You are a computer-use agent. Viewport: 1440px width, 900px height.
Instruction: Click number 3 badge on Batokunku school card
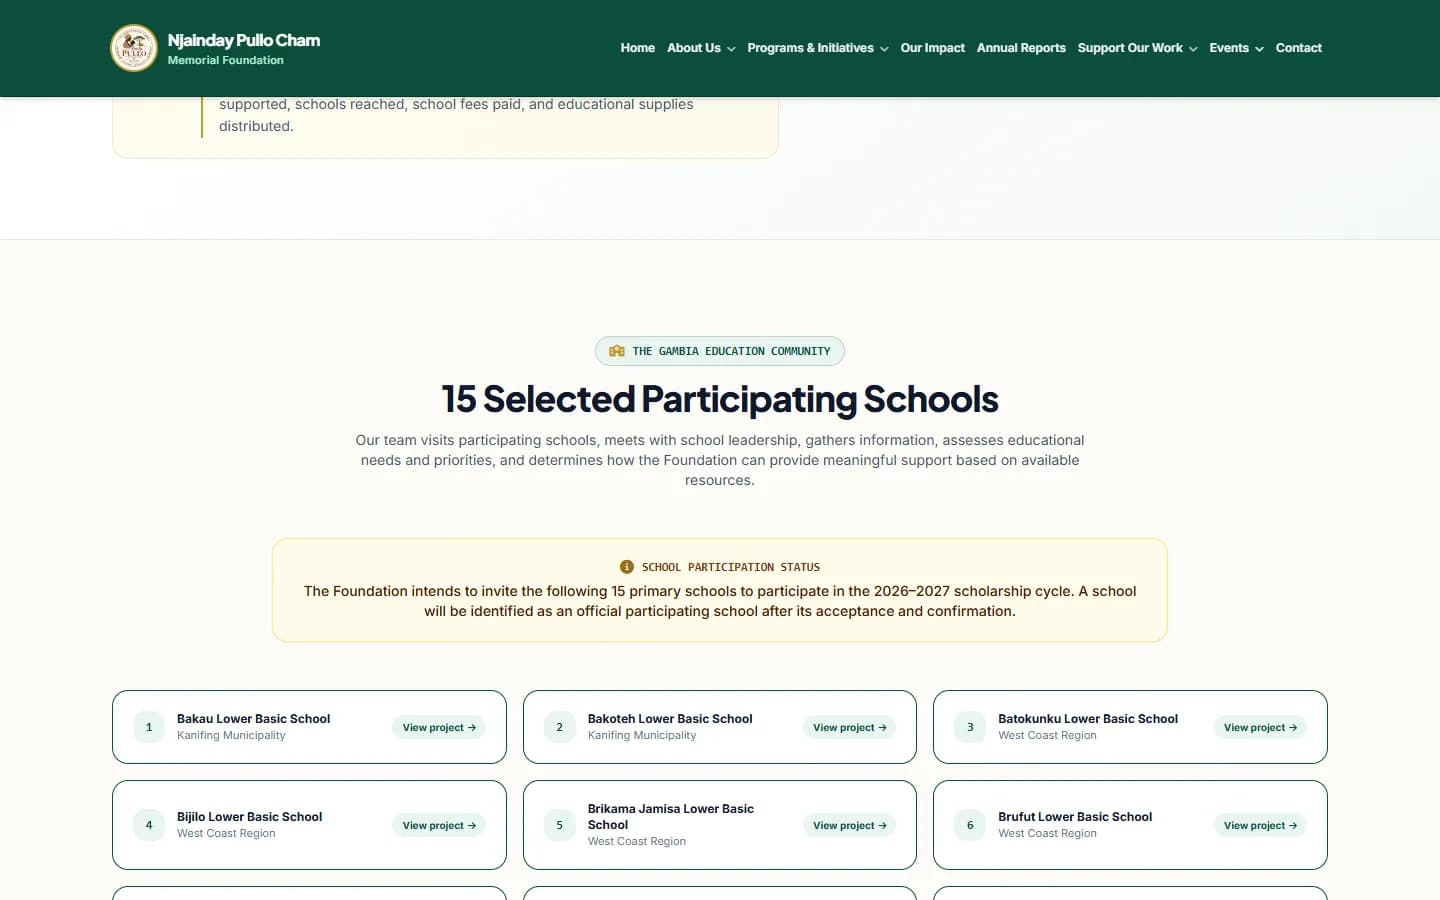tap(970, 727)
